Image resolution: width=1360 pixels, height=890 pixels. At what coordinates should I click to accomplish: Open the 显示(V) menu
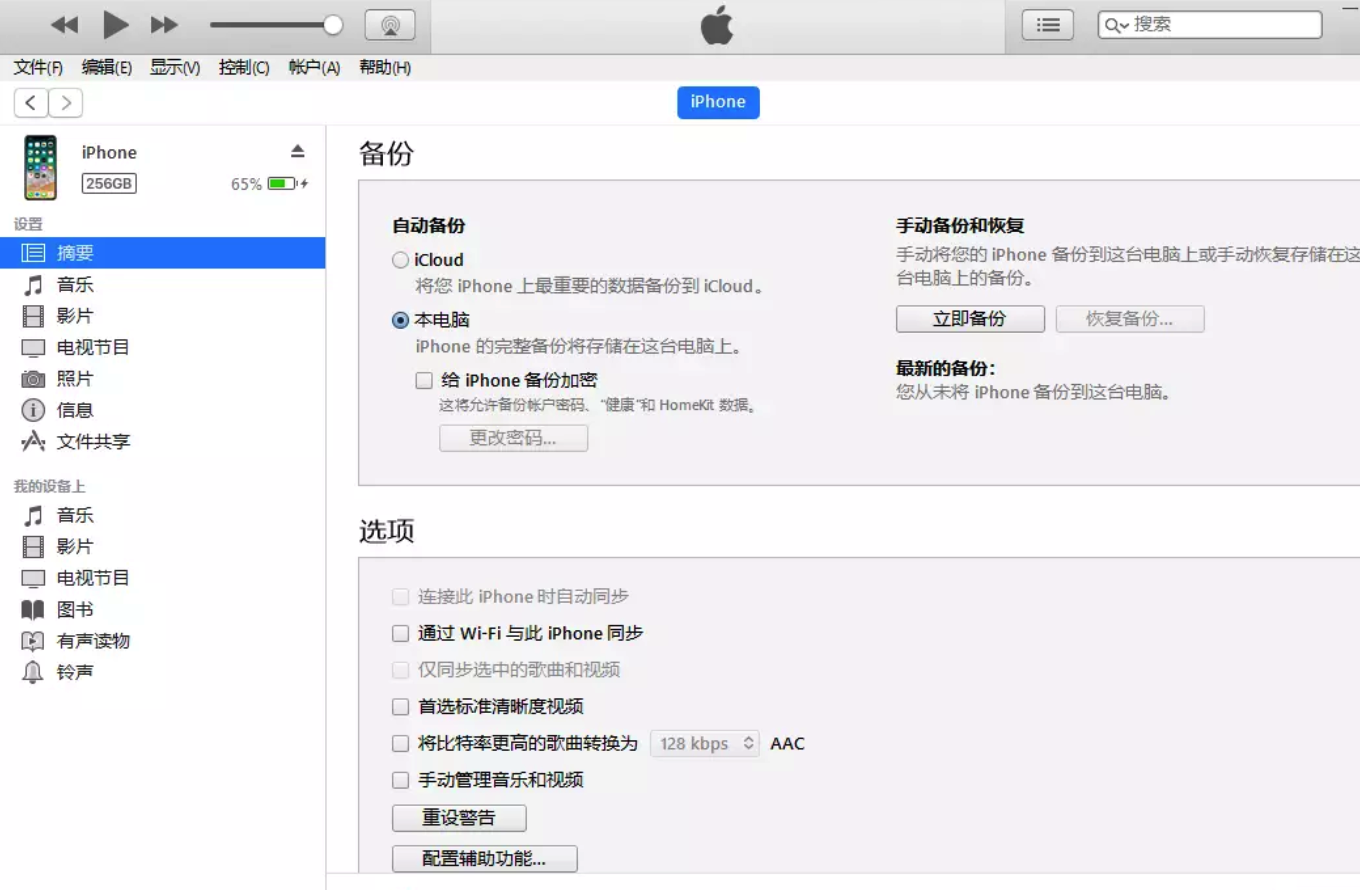175,68
